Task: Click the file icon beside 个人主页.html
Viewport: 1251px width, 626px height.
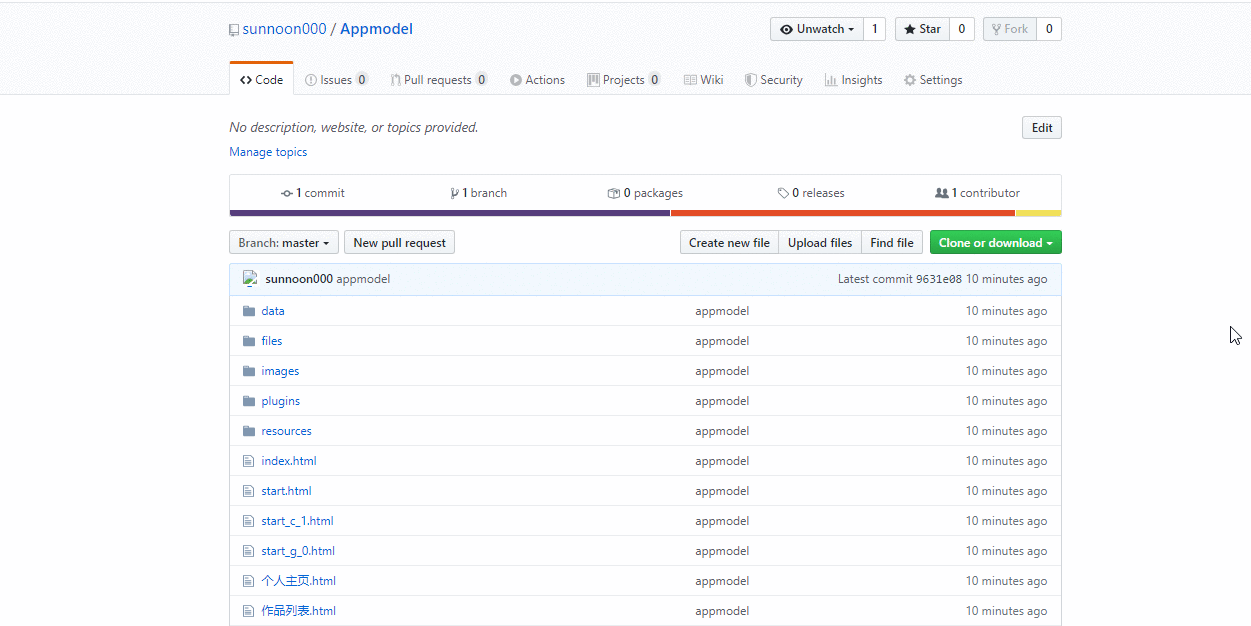Action: click(x=249, y=581)
